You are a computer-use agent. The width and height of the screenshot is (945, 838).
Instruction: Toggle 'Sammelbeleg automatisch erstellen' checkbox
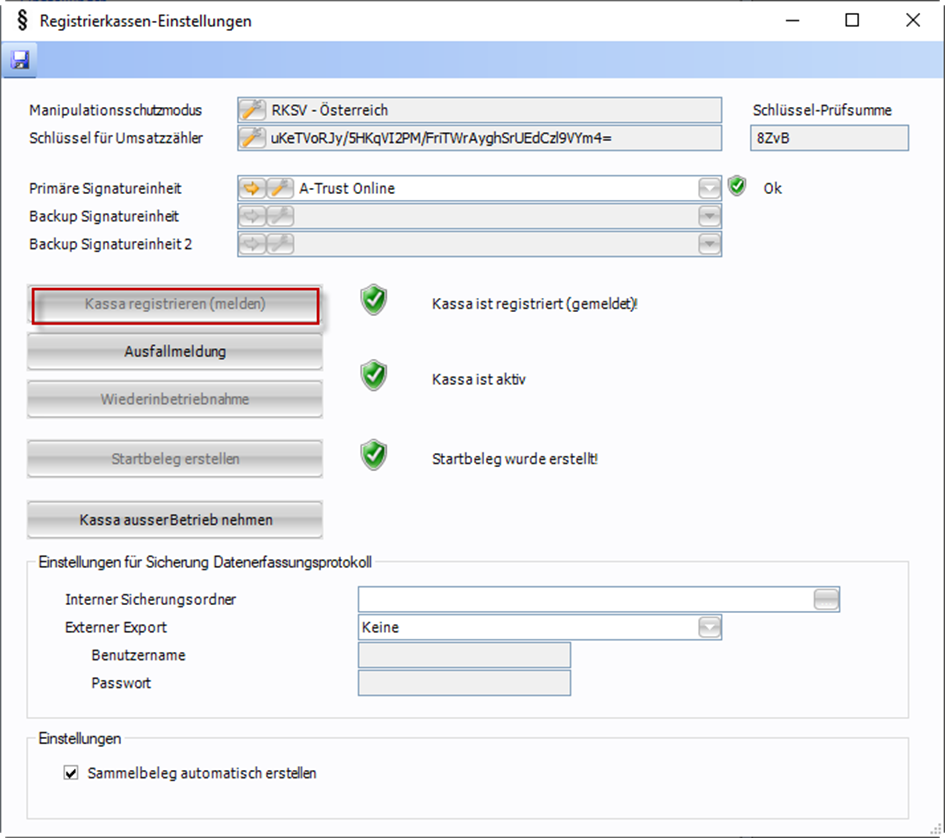(x=71, y=773)
